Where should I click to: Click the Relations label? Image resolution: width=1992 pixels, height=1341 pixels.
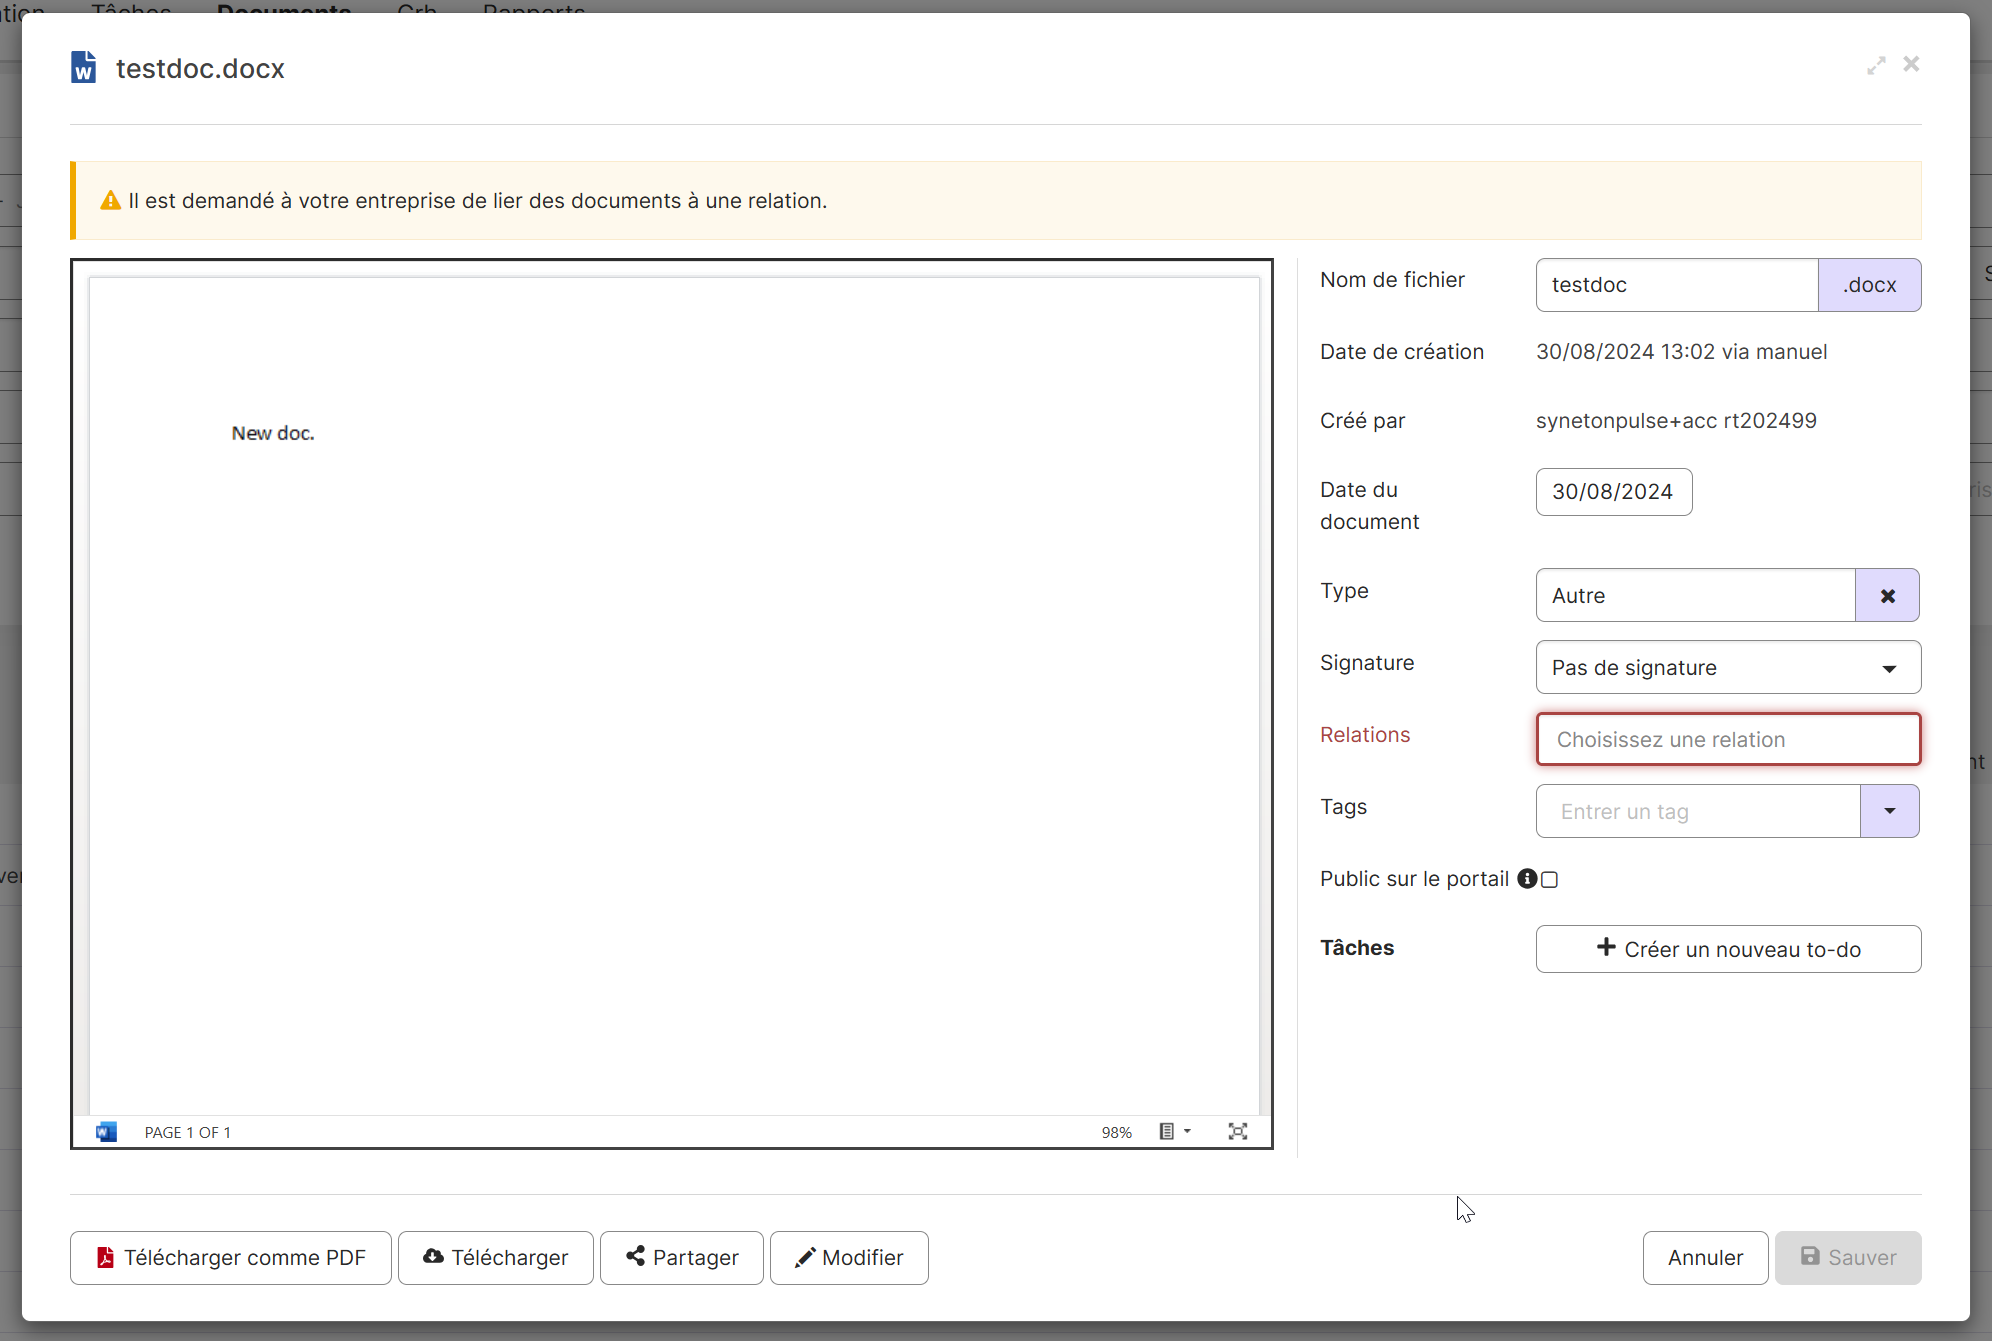tap(1365, 735)
